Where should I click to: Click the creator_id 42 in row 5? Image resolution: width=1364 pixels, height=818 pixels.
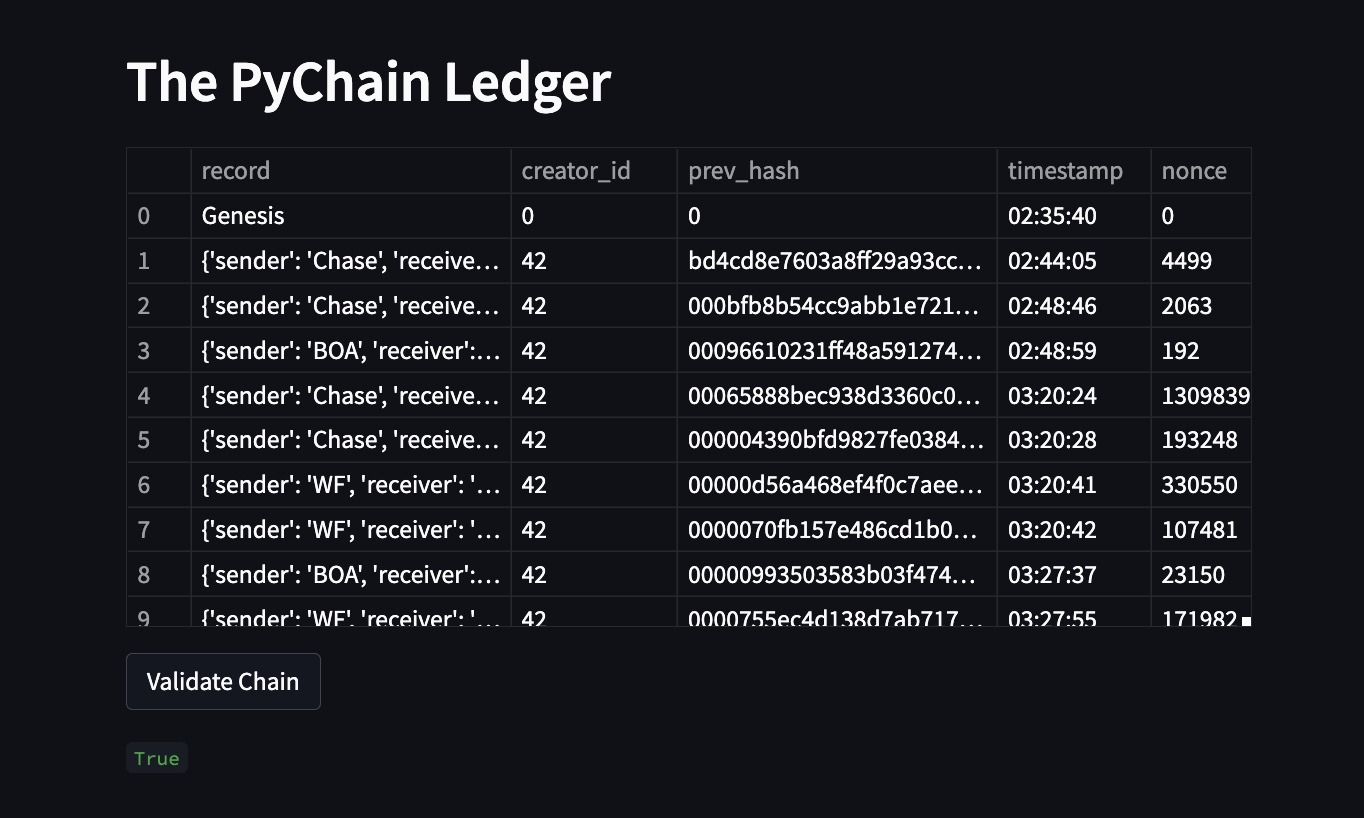[x=534, y=439]
